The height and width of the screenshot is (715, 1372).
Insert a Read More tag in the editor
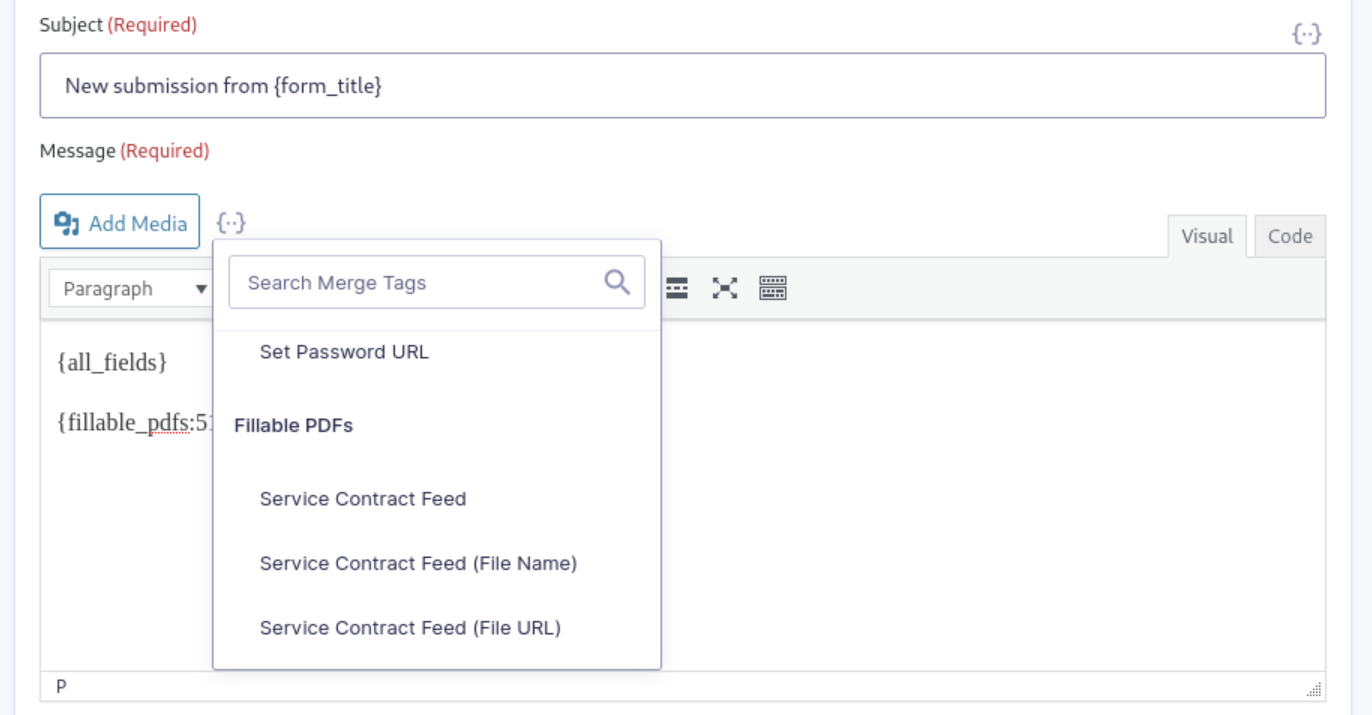(677, 288)
